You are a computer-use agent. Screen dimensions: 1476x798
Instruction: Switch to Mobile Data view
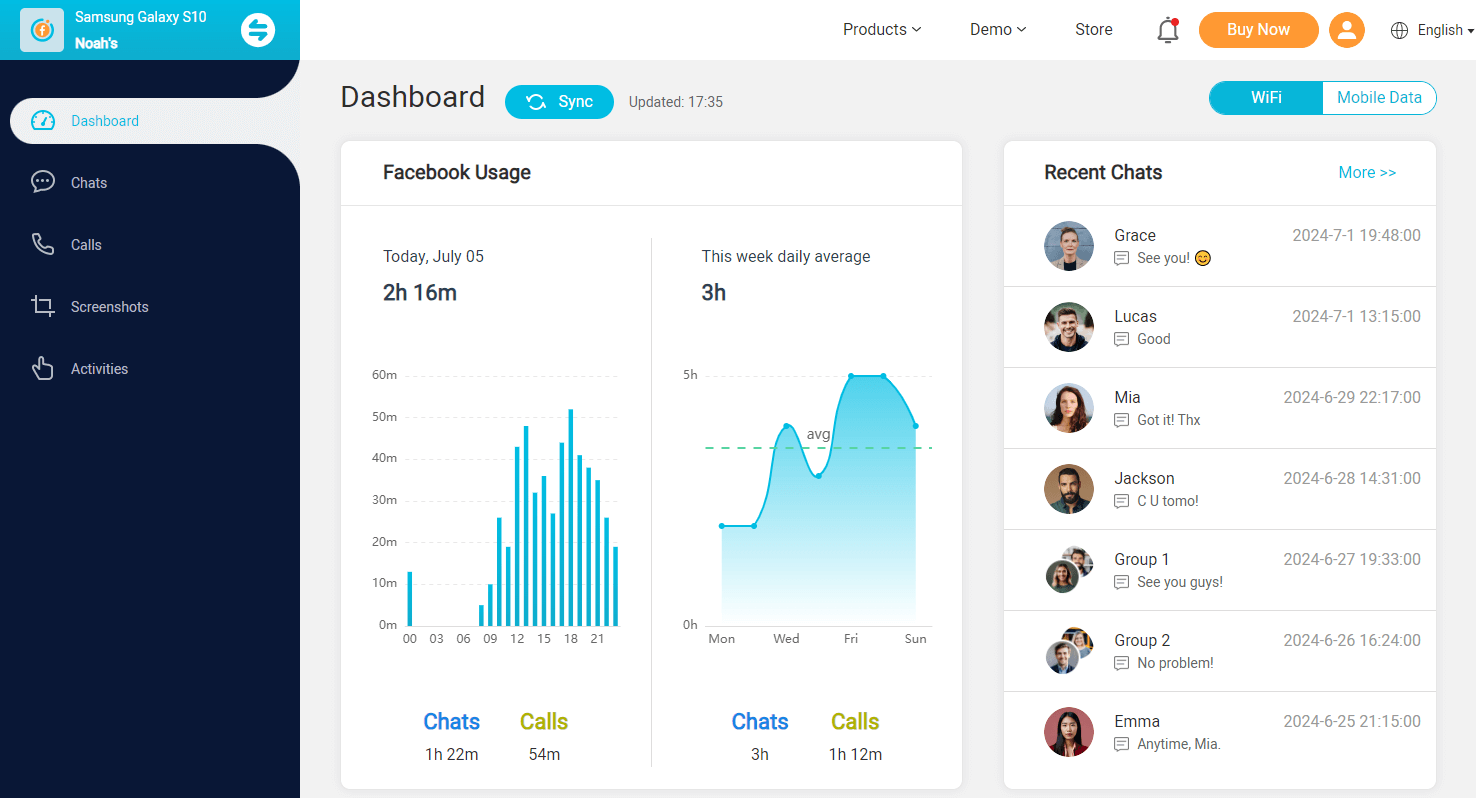click(x=1379, y=98)
